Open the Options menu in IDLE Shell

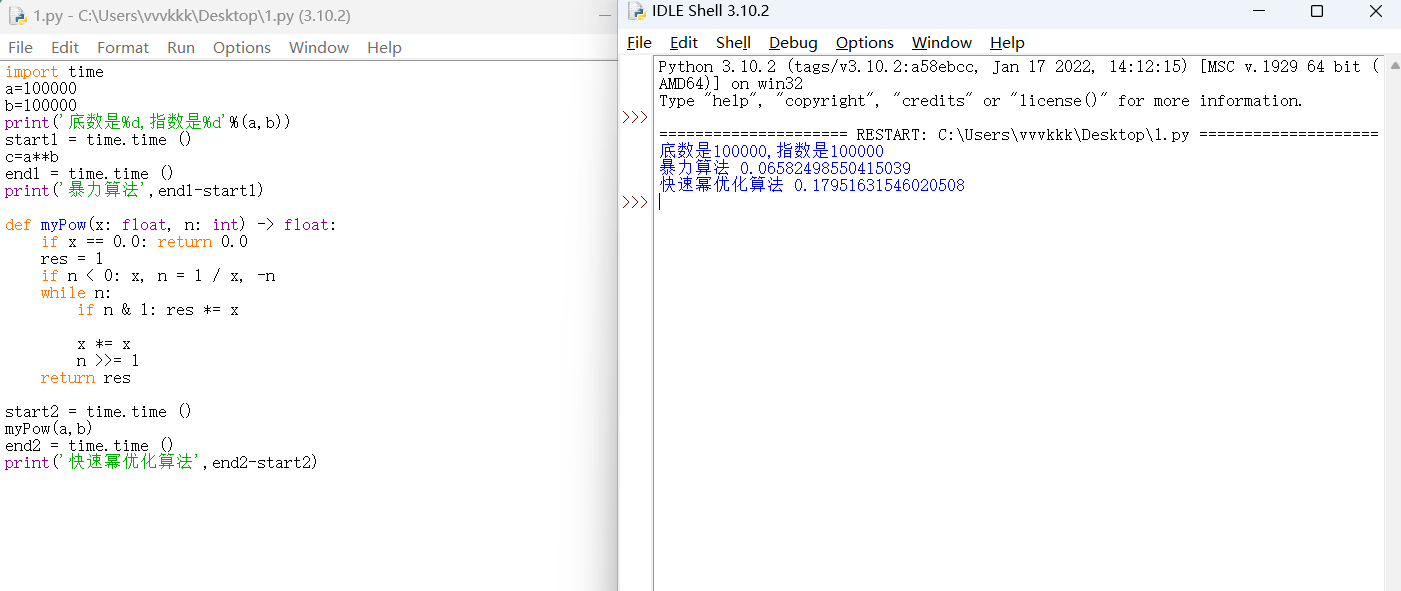click(x=865, y=42)
